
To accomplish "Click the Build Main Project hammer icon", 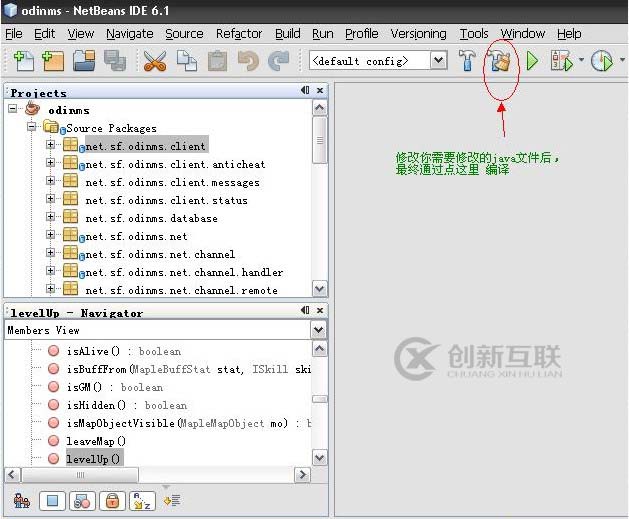I will pyautogui.click(x=467, y=61).
